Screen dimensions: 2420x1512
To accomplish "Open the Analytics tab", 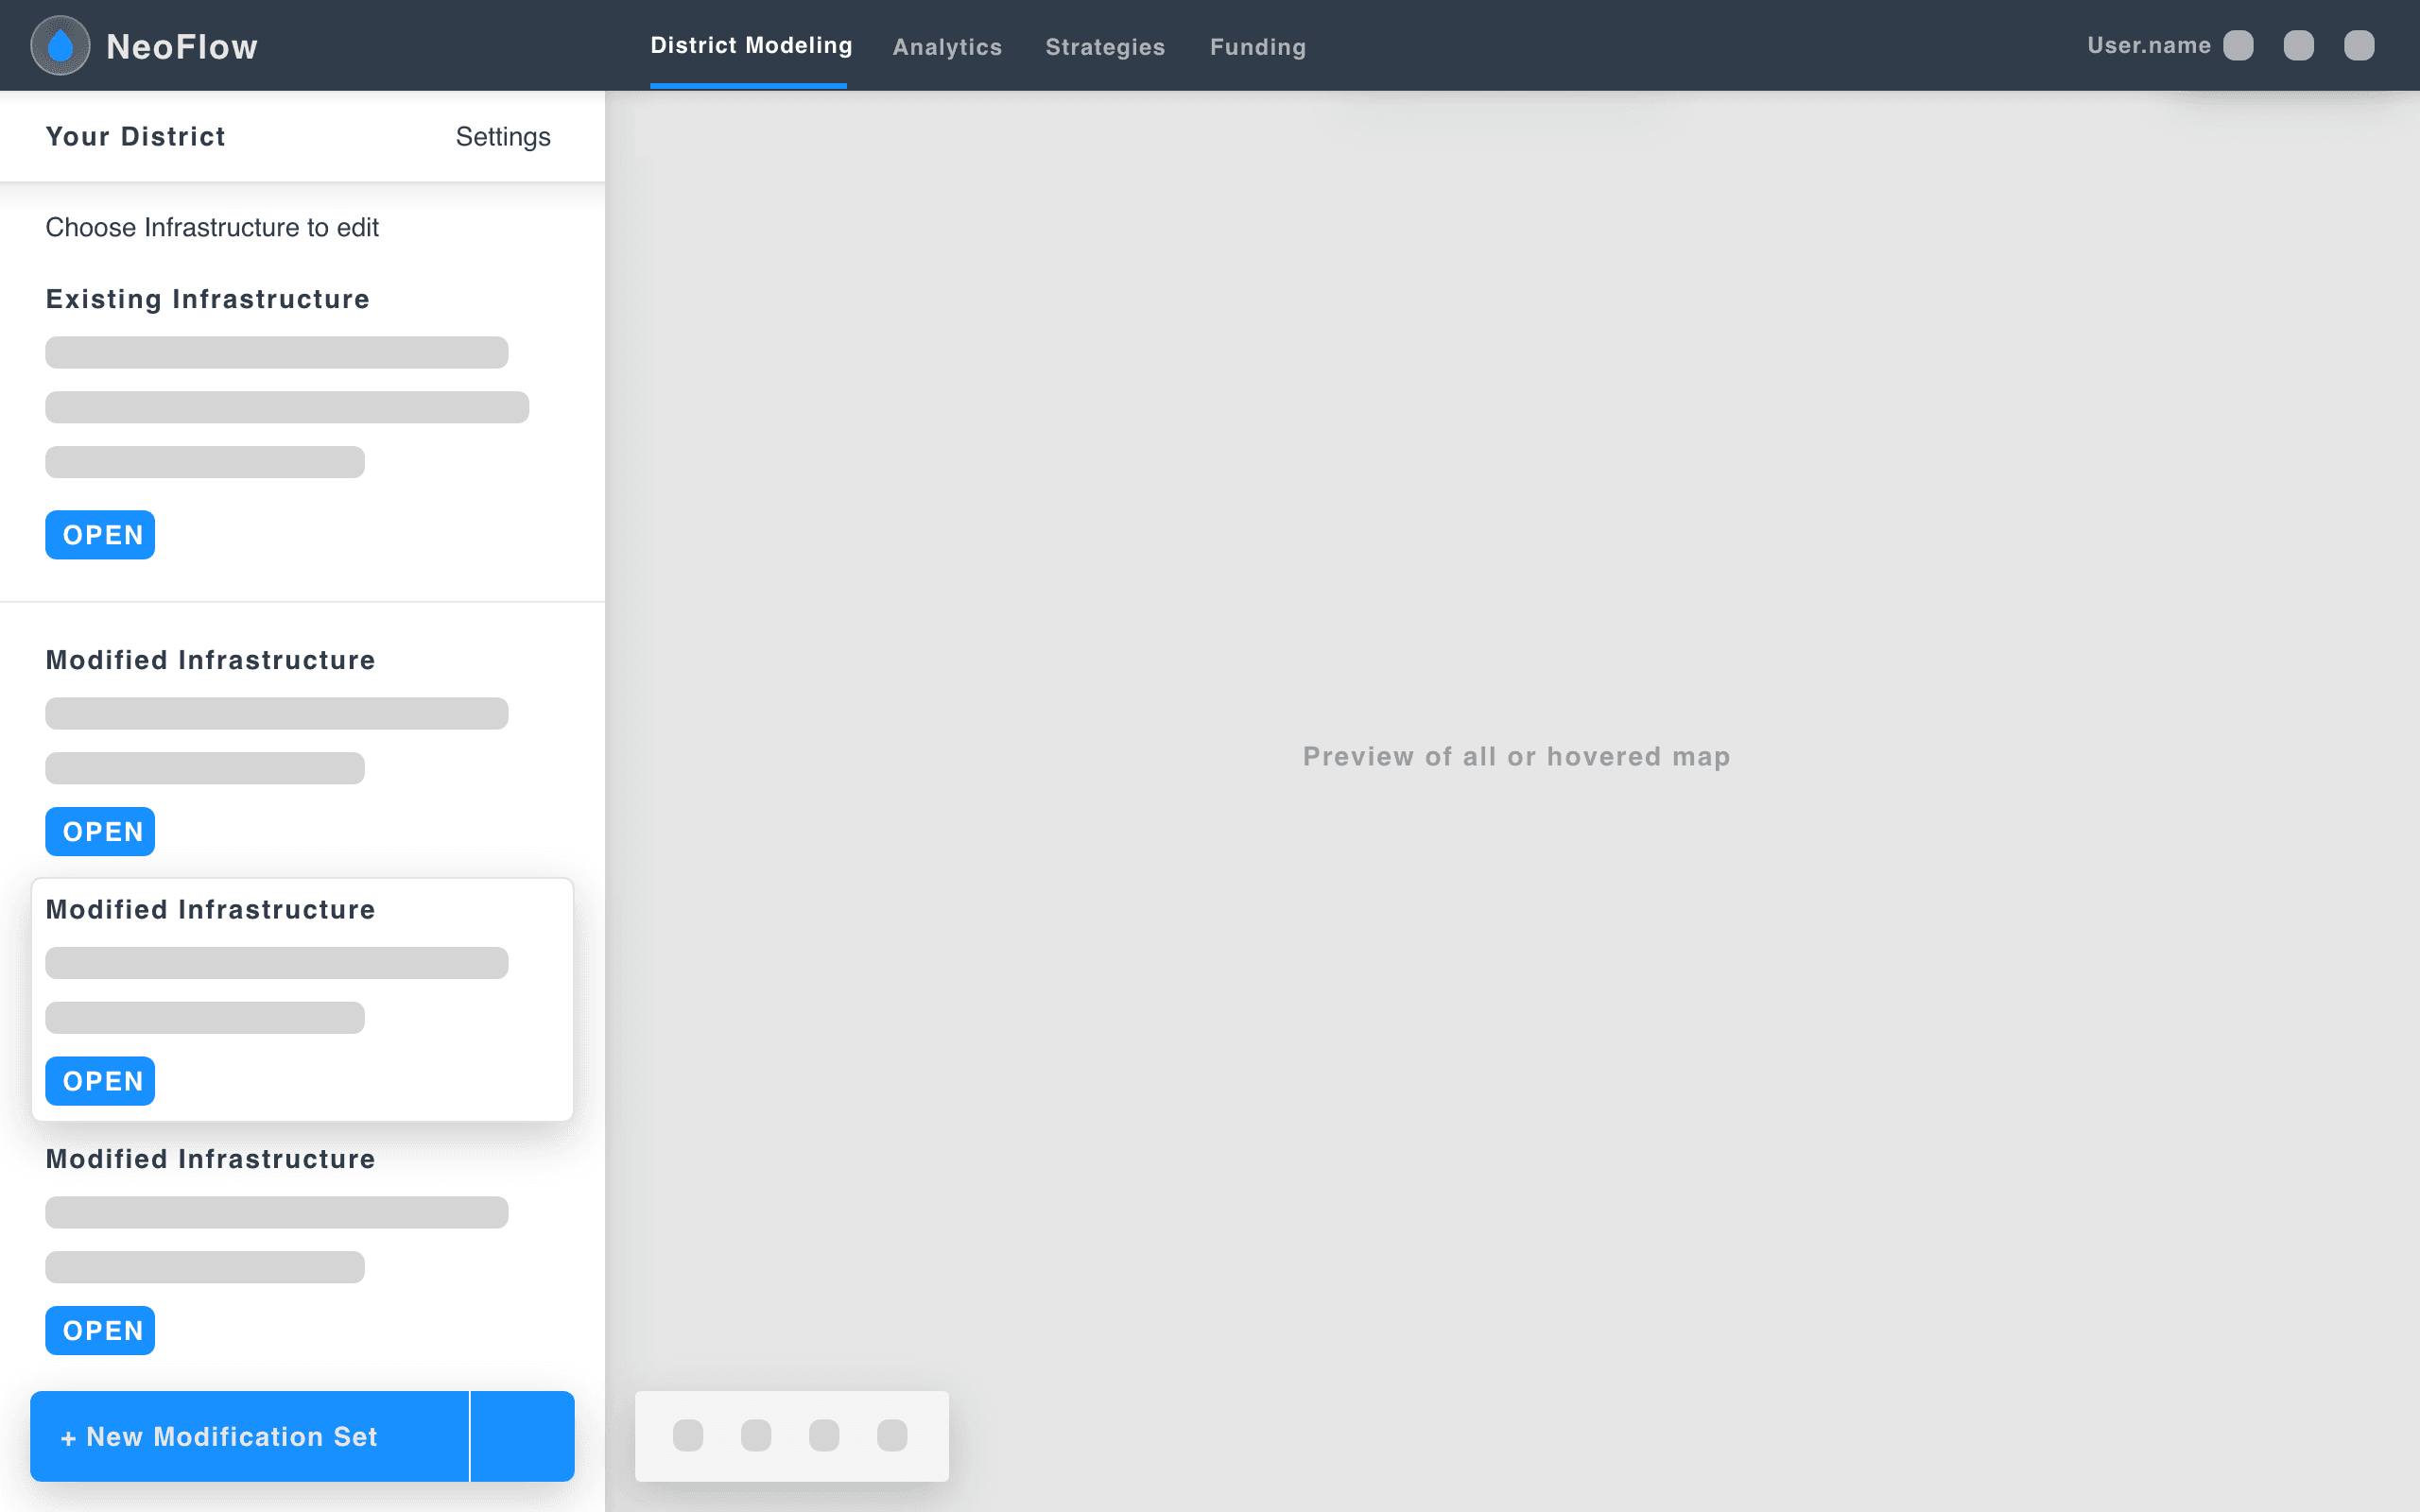I will tap(947, 47).
